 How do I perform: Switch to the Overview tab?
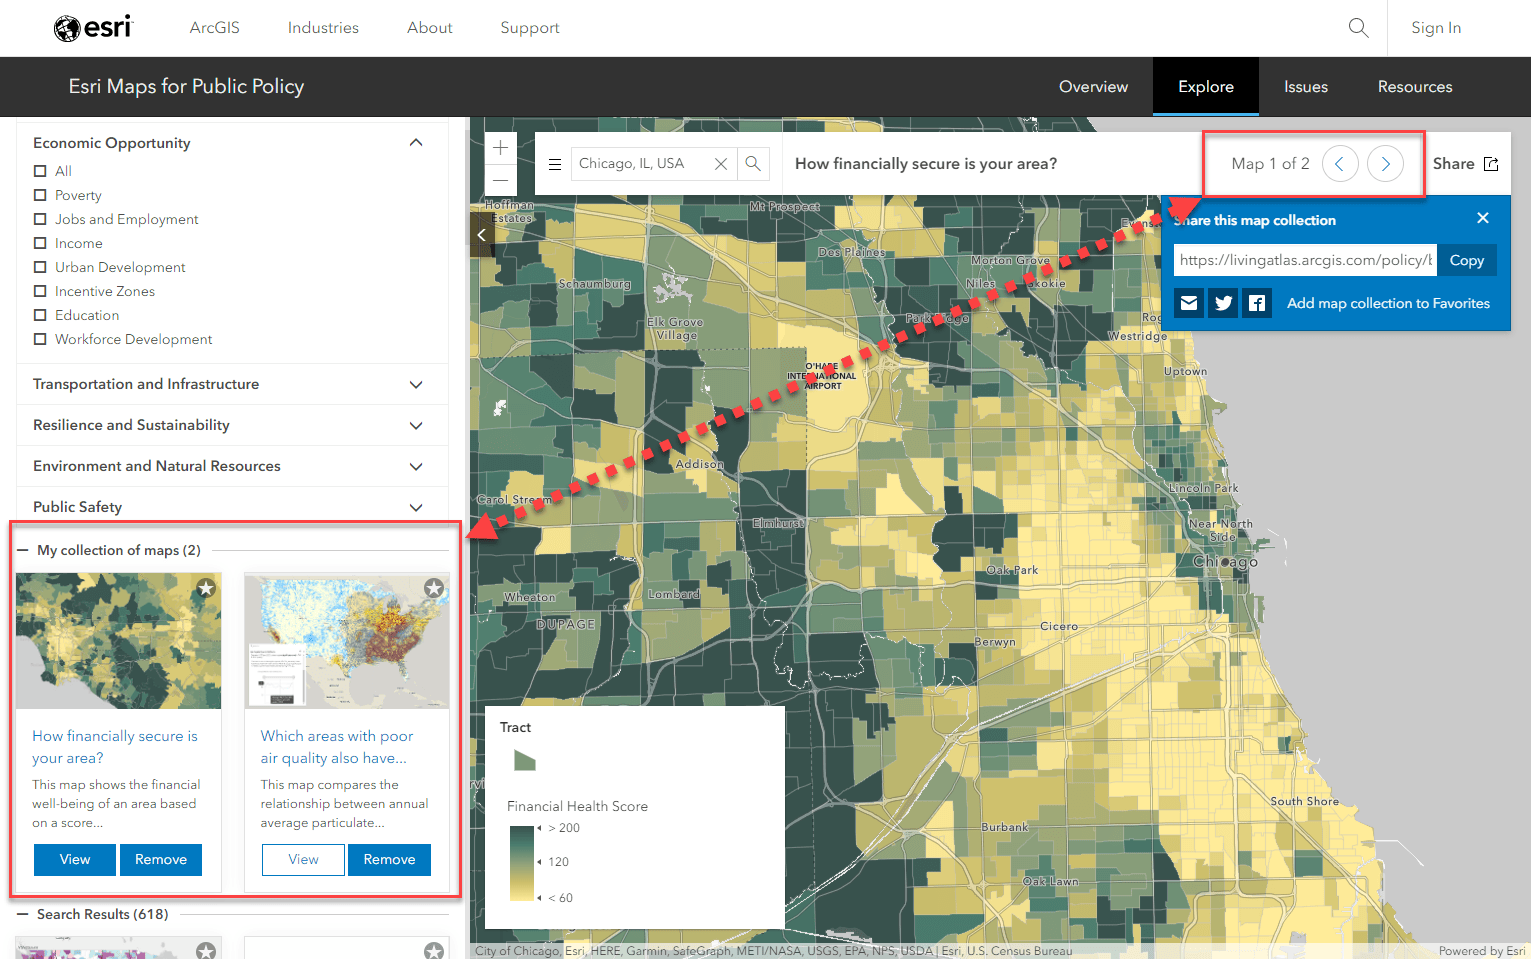1093,87
